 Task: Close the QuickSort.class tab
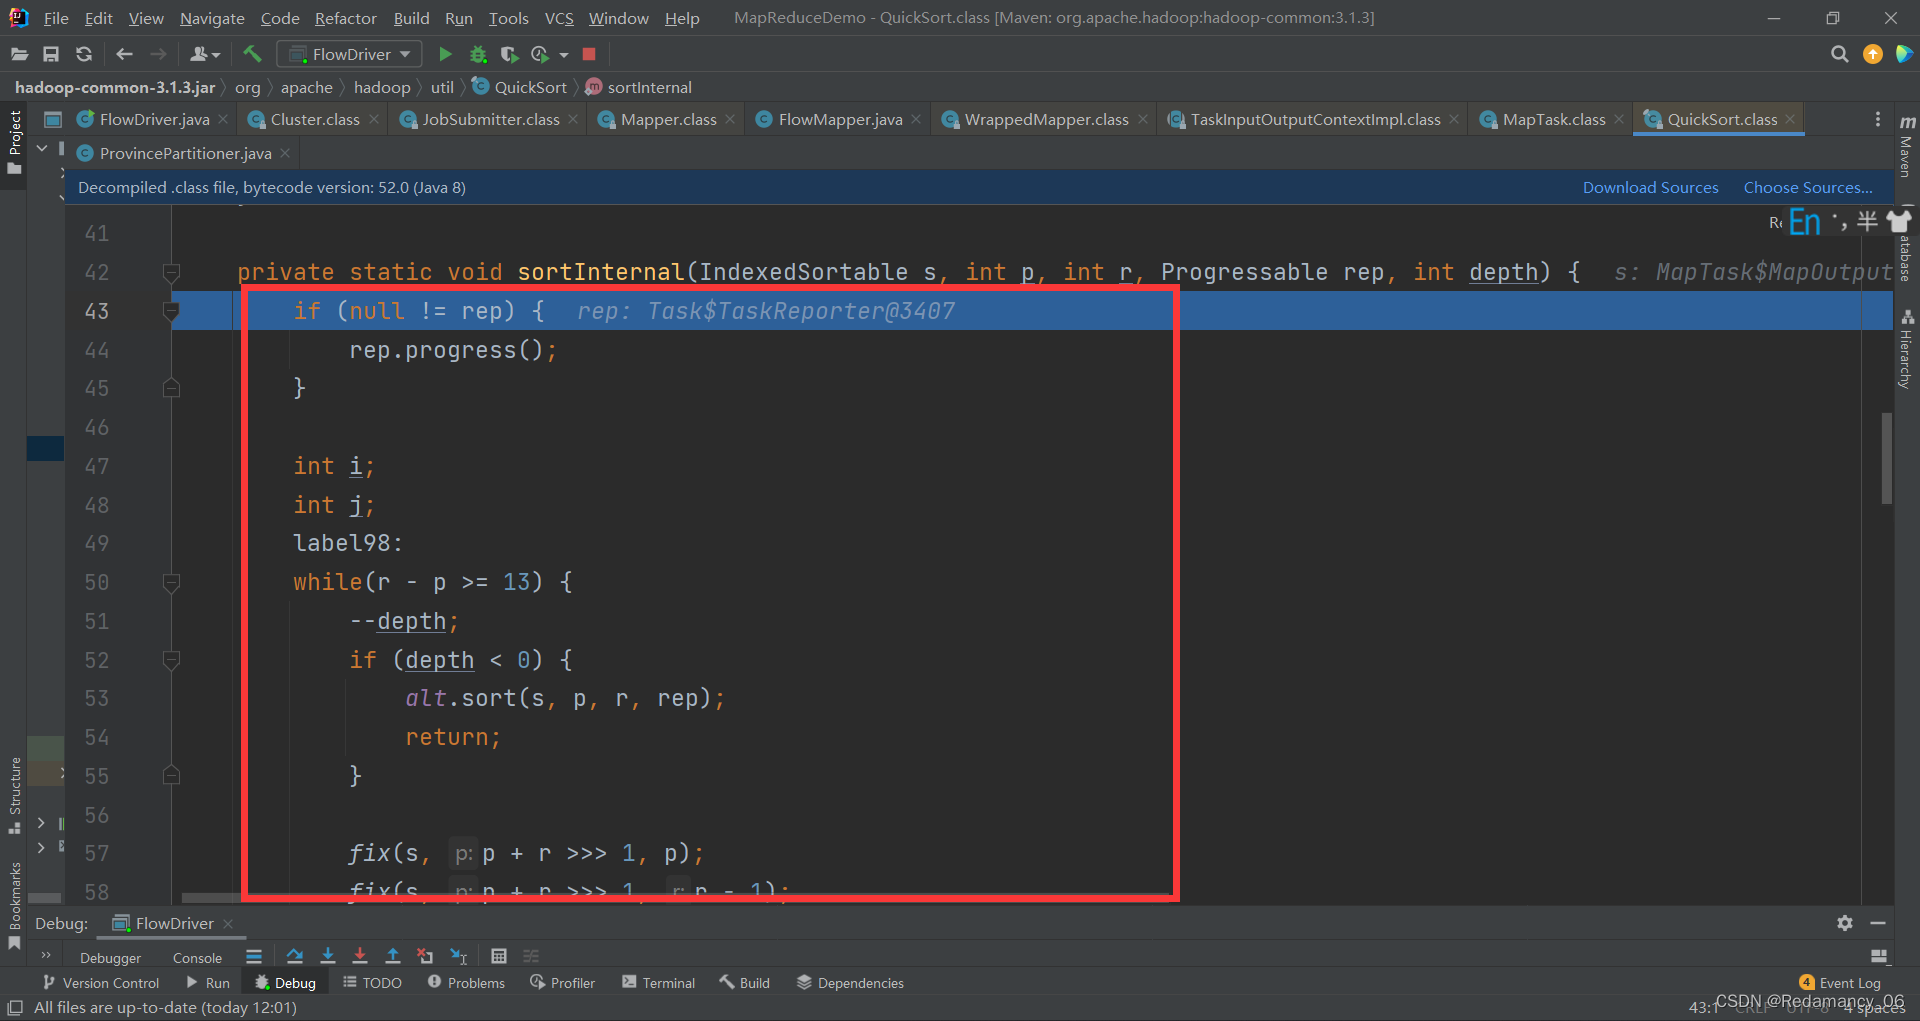pos(1790,119)
